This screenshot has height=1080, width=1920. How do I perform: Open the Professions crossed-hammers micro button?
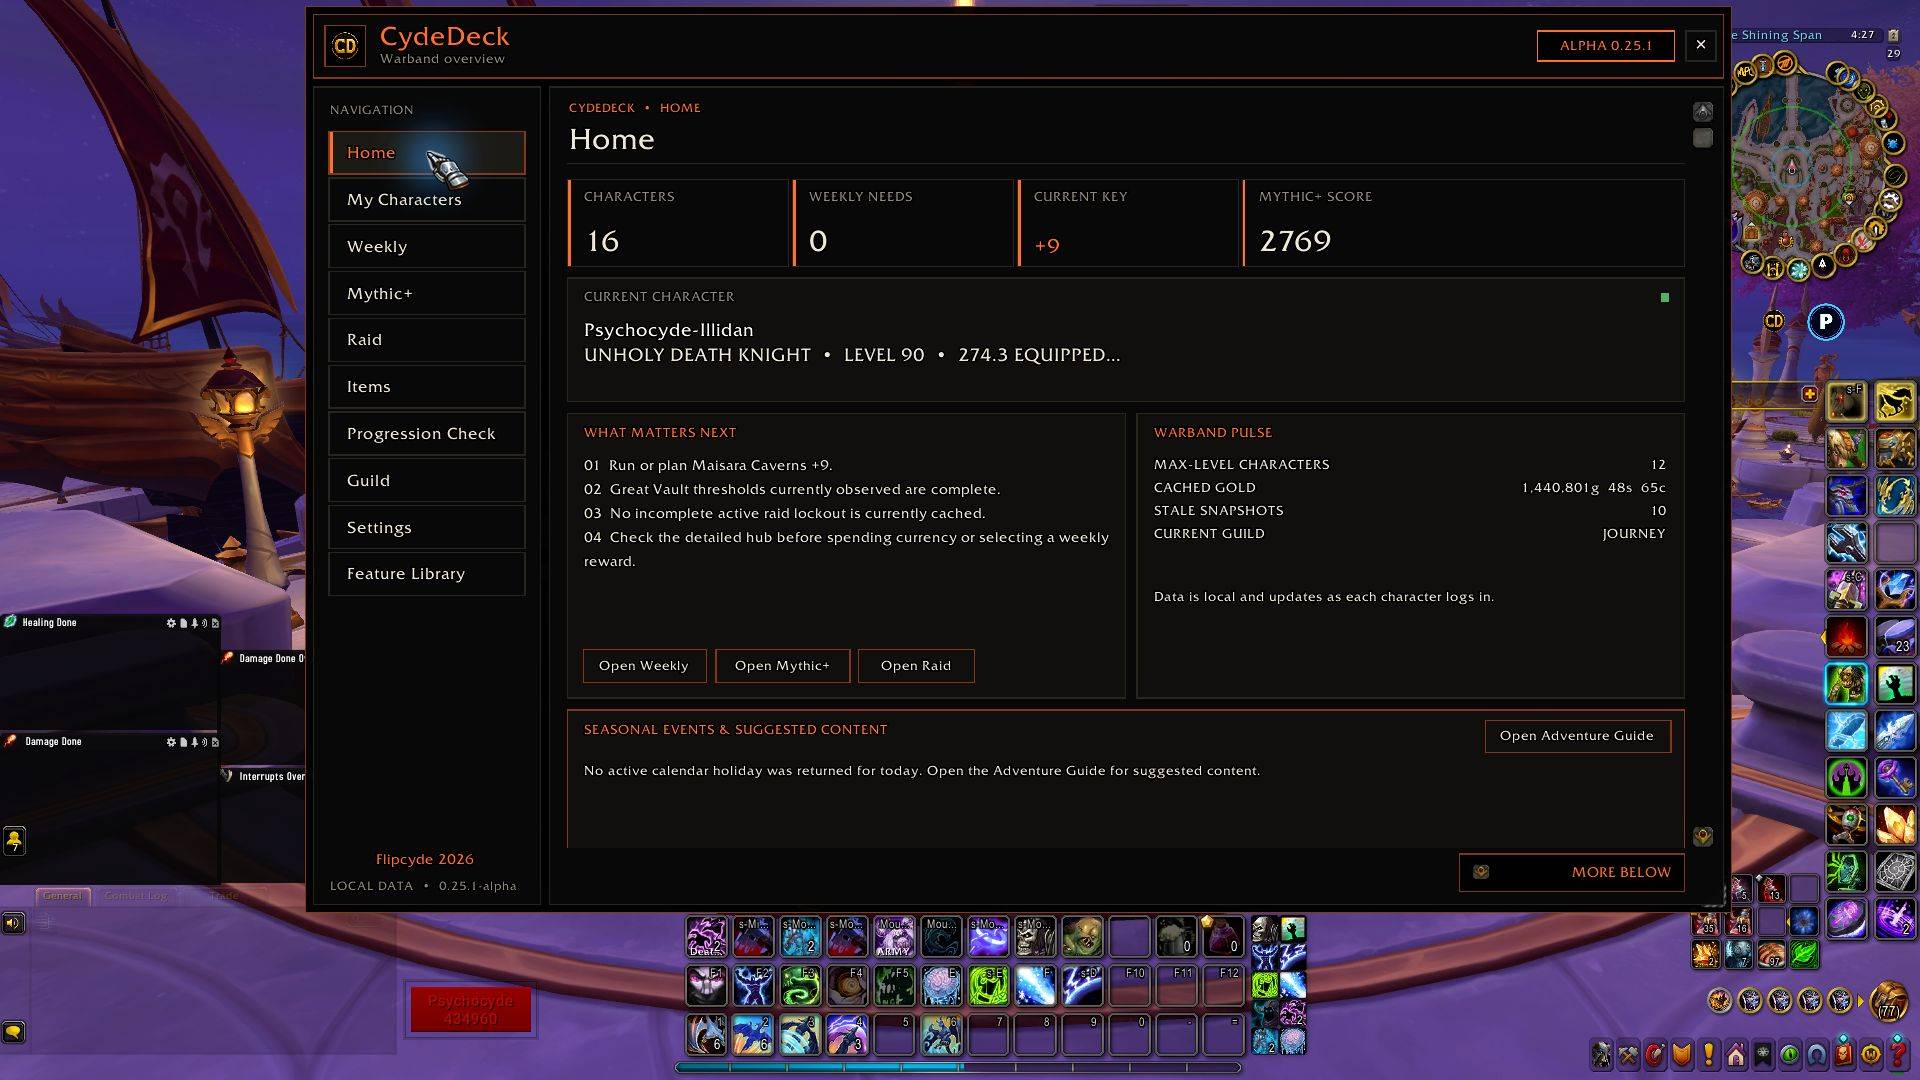click(1628, 1054)
